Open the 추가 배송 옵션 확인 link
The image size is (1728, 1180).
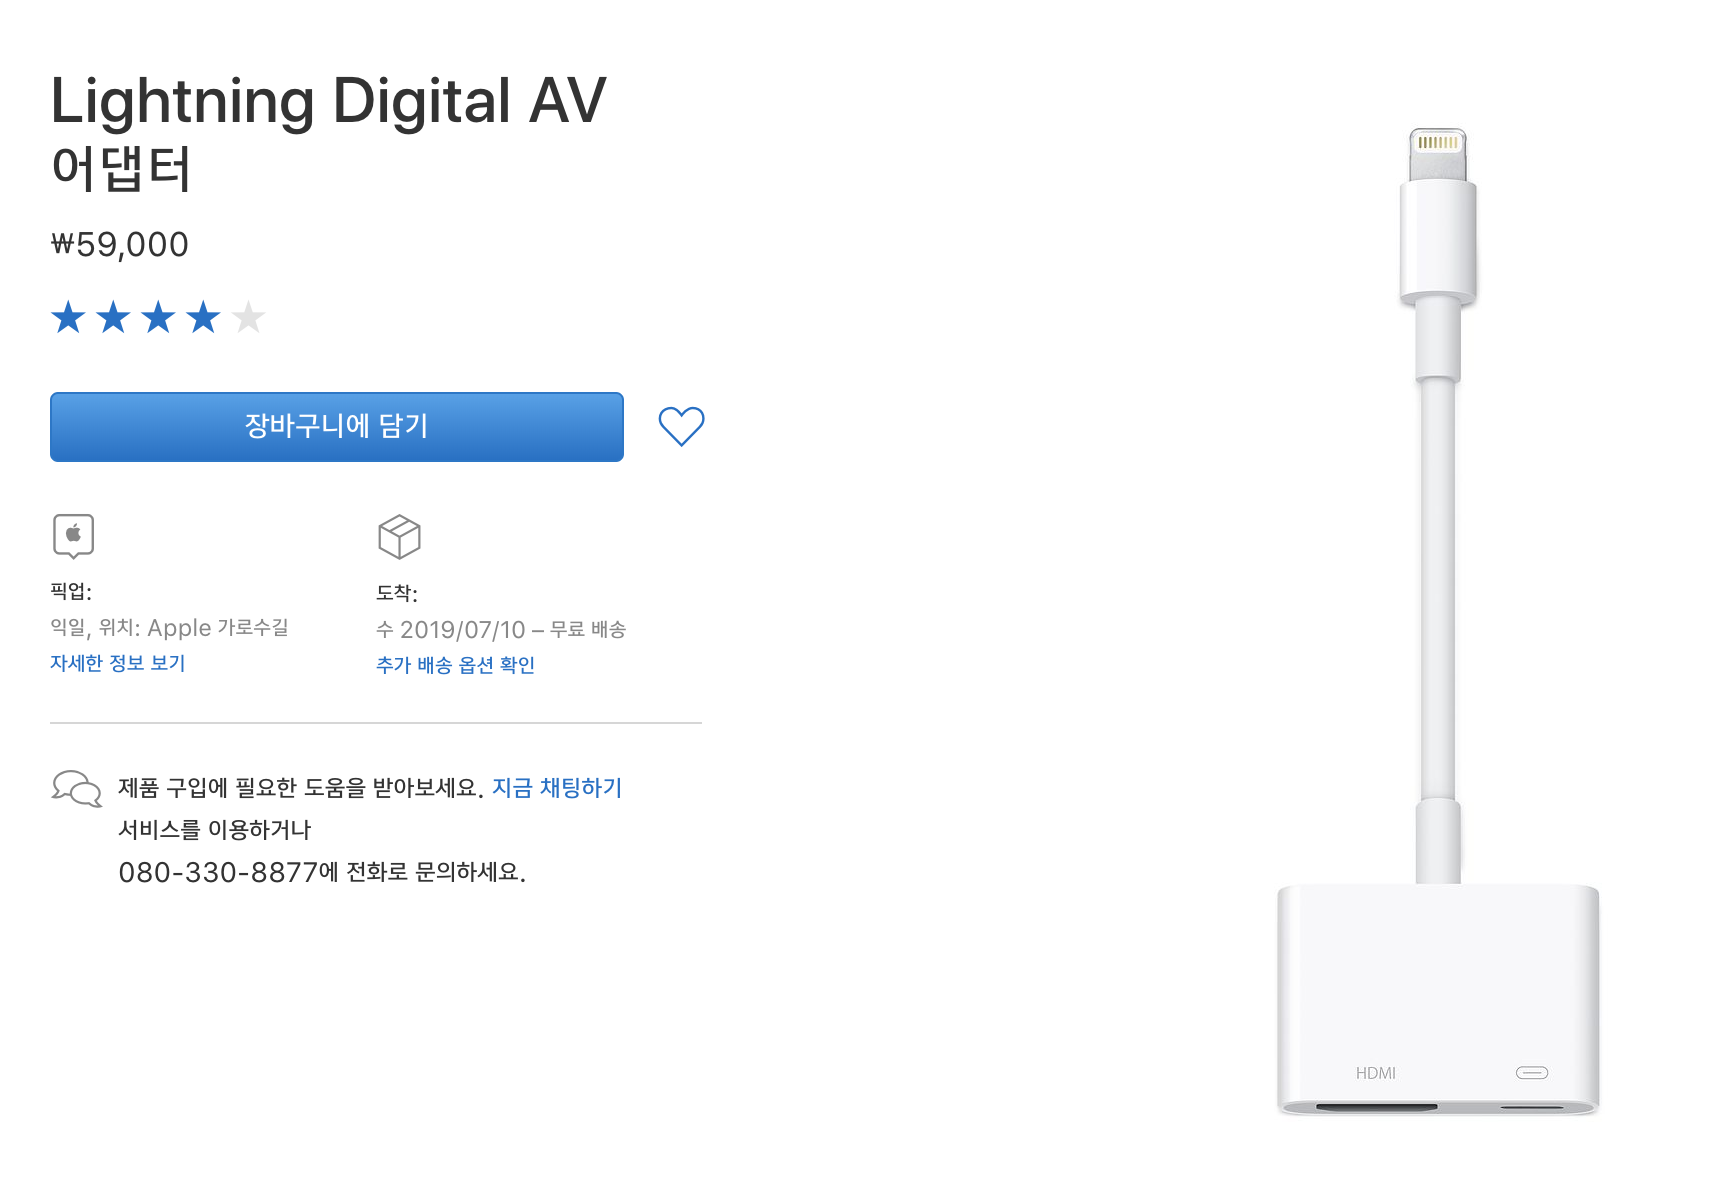455,665
